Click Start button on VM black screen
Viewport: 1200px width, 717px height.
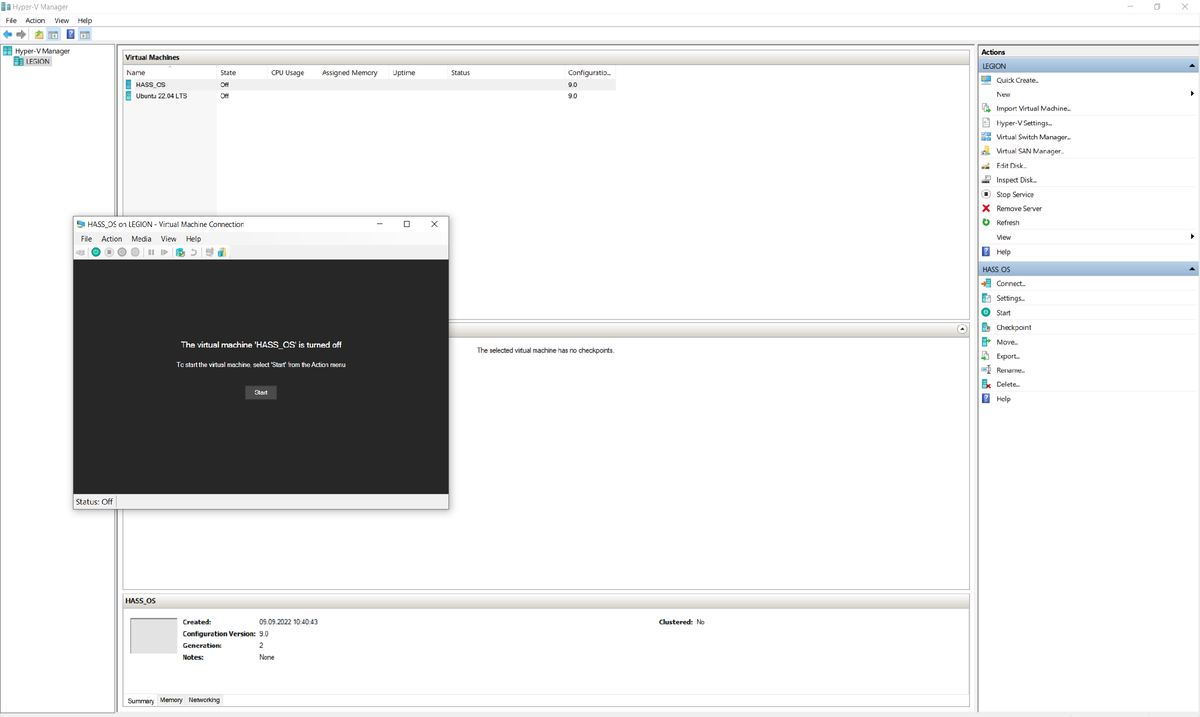(261, 393)
